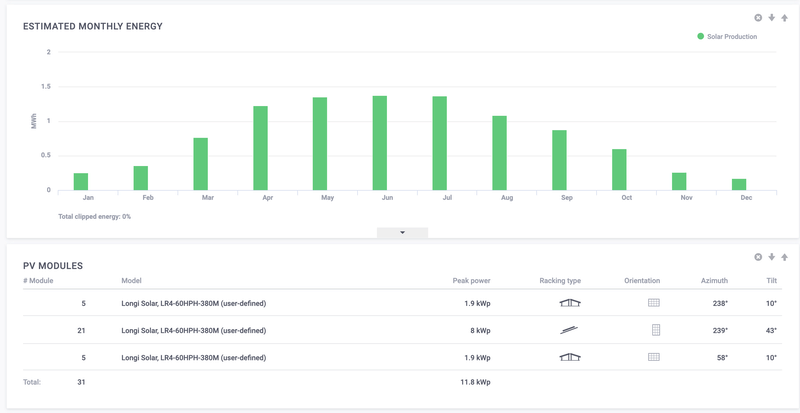Click landscape orientation icon in 238° row

pyautogui.click(x=654, y=303)
